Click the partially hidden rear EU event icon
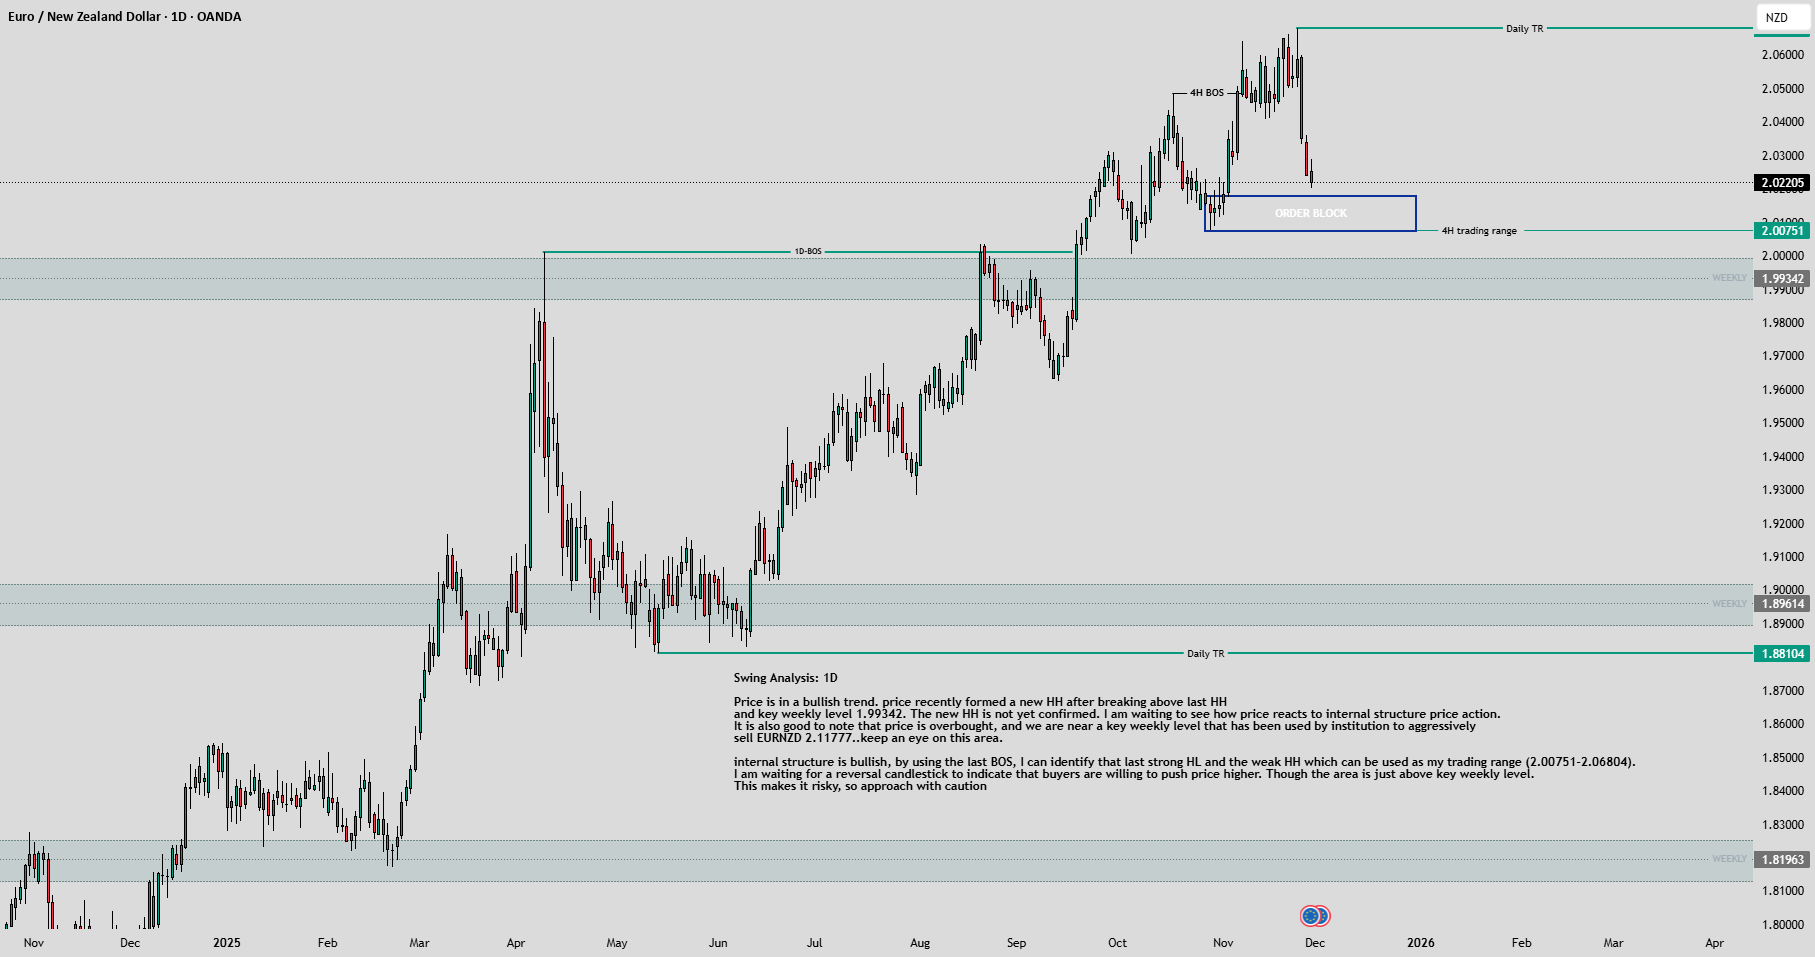 (1325, 915)
